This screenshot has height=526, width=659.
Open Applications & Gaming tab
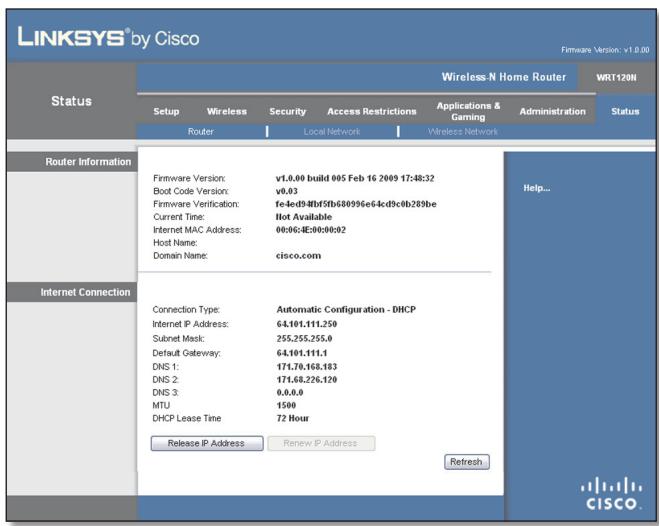tap(468, 111)
